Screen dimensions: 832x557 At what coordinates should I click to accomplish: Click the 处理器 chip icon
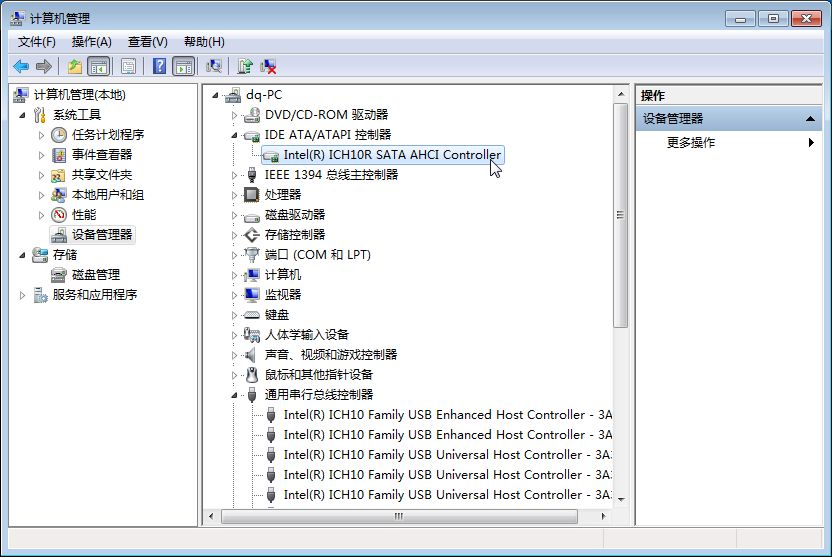click(x=252, y=195)
